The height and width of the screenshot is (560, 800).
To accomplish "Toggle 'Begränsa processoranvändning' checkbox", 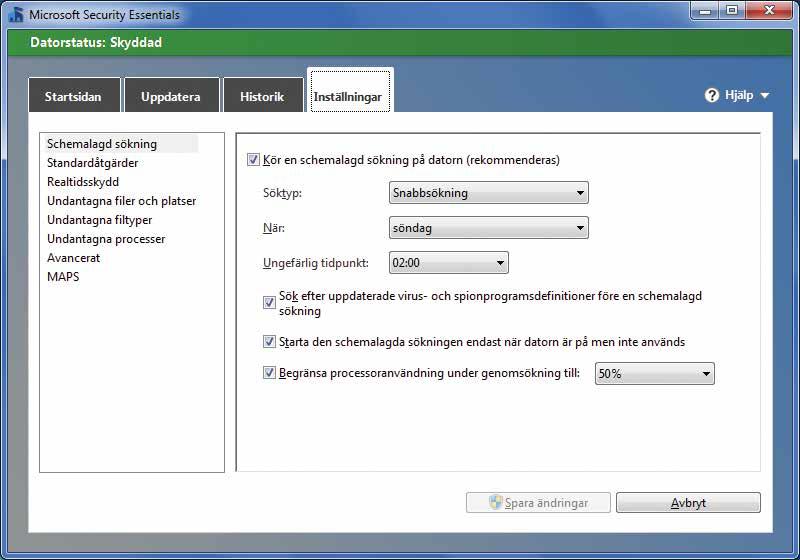I will pos(269,373).
